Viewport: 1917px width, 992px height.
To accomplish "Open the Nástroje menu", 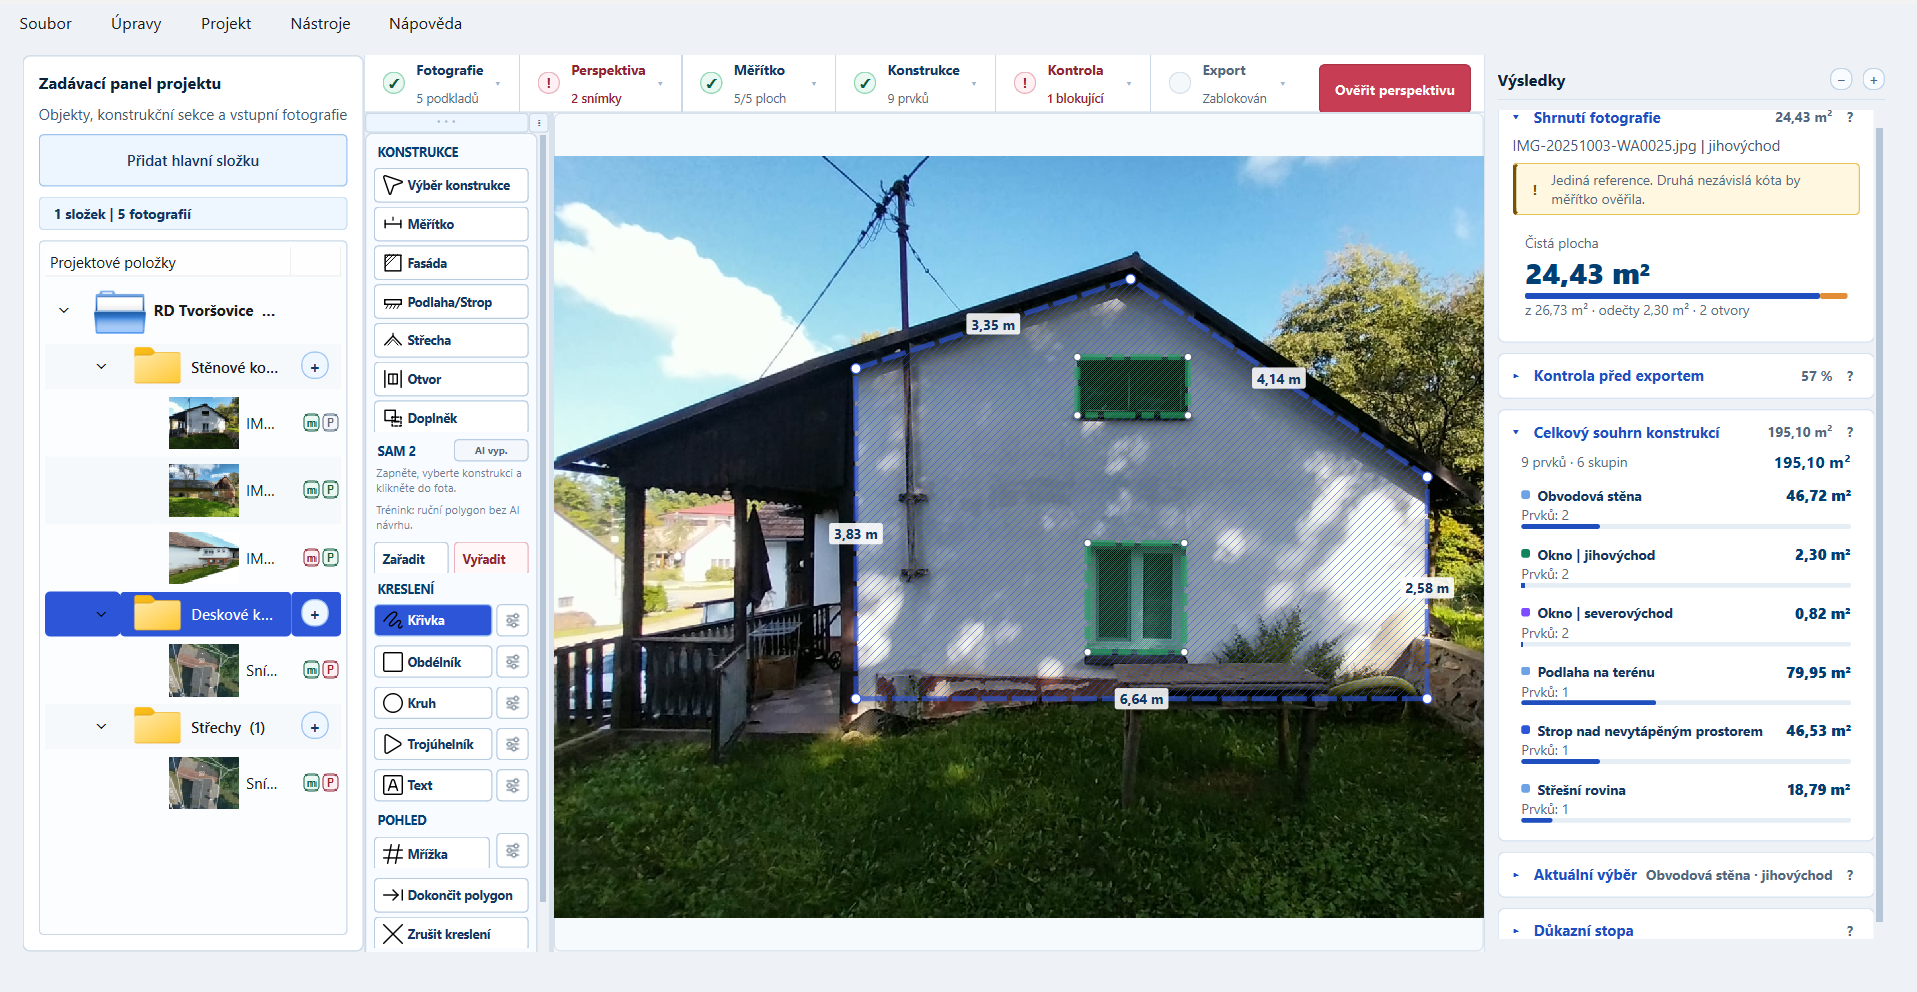I will (x=320, y=24).
